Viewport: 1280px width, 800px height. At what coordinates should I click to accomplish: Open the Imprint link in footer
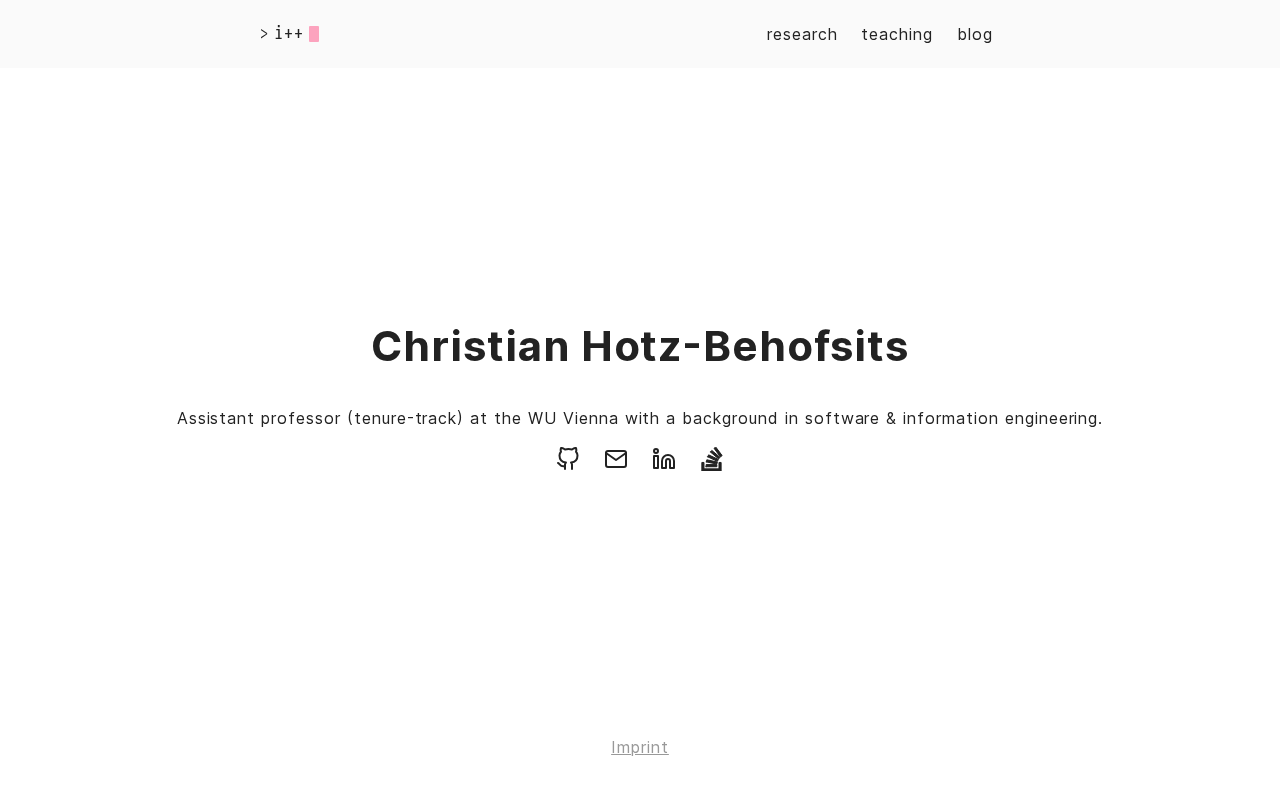640,747
